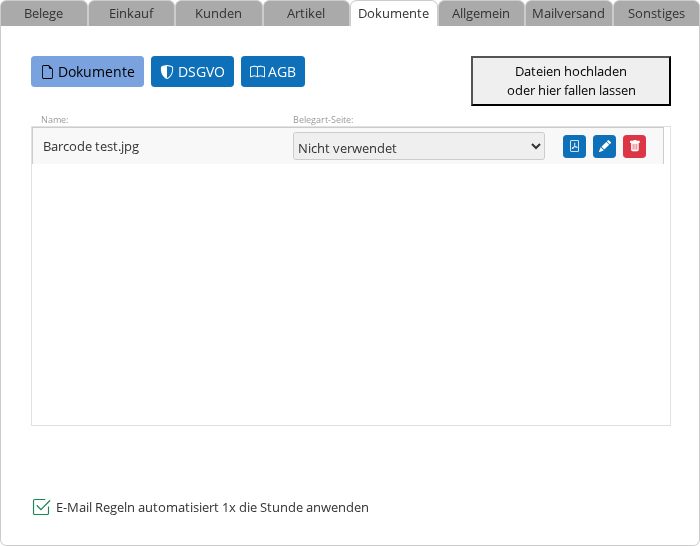The width and height of the screenshot is (700, 546).
Task: Select the 'Barcode test.jpg' file name
Action: 91,147
